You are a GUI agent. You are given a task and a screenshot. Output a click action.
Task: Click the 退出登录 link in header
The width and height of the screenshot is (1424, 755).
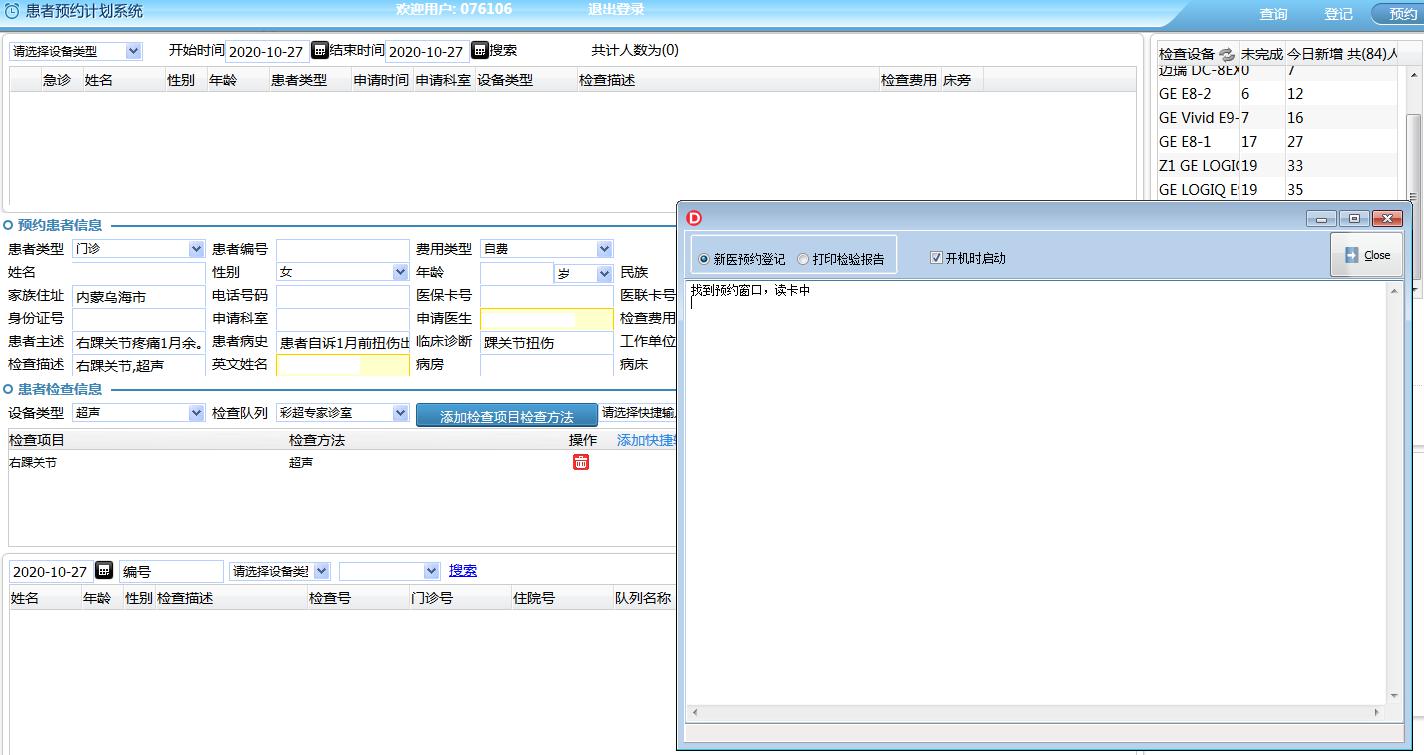(x=616, y=9)
